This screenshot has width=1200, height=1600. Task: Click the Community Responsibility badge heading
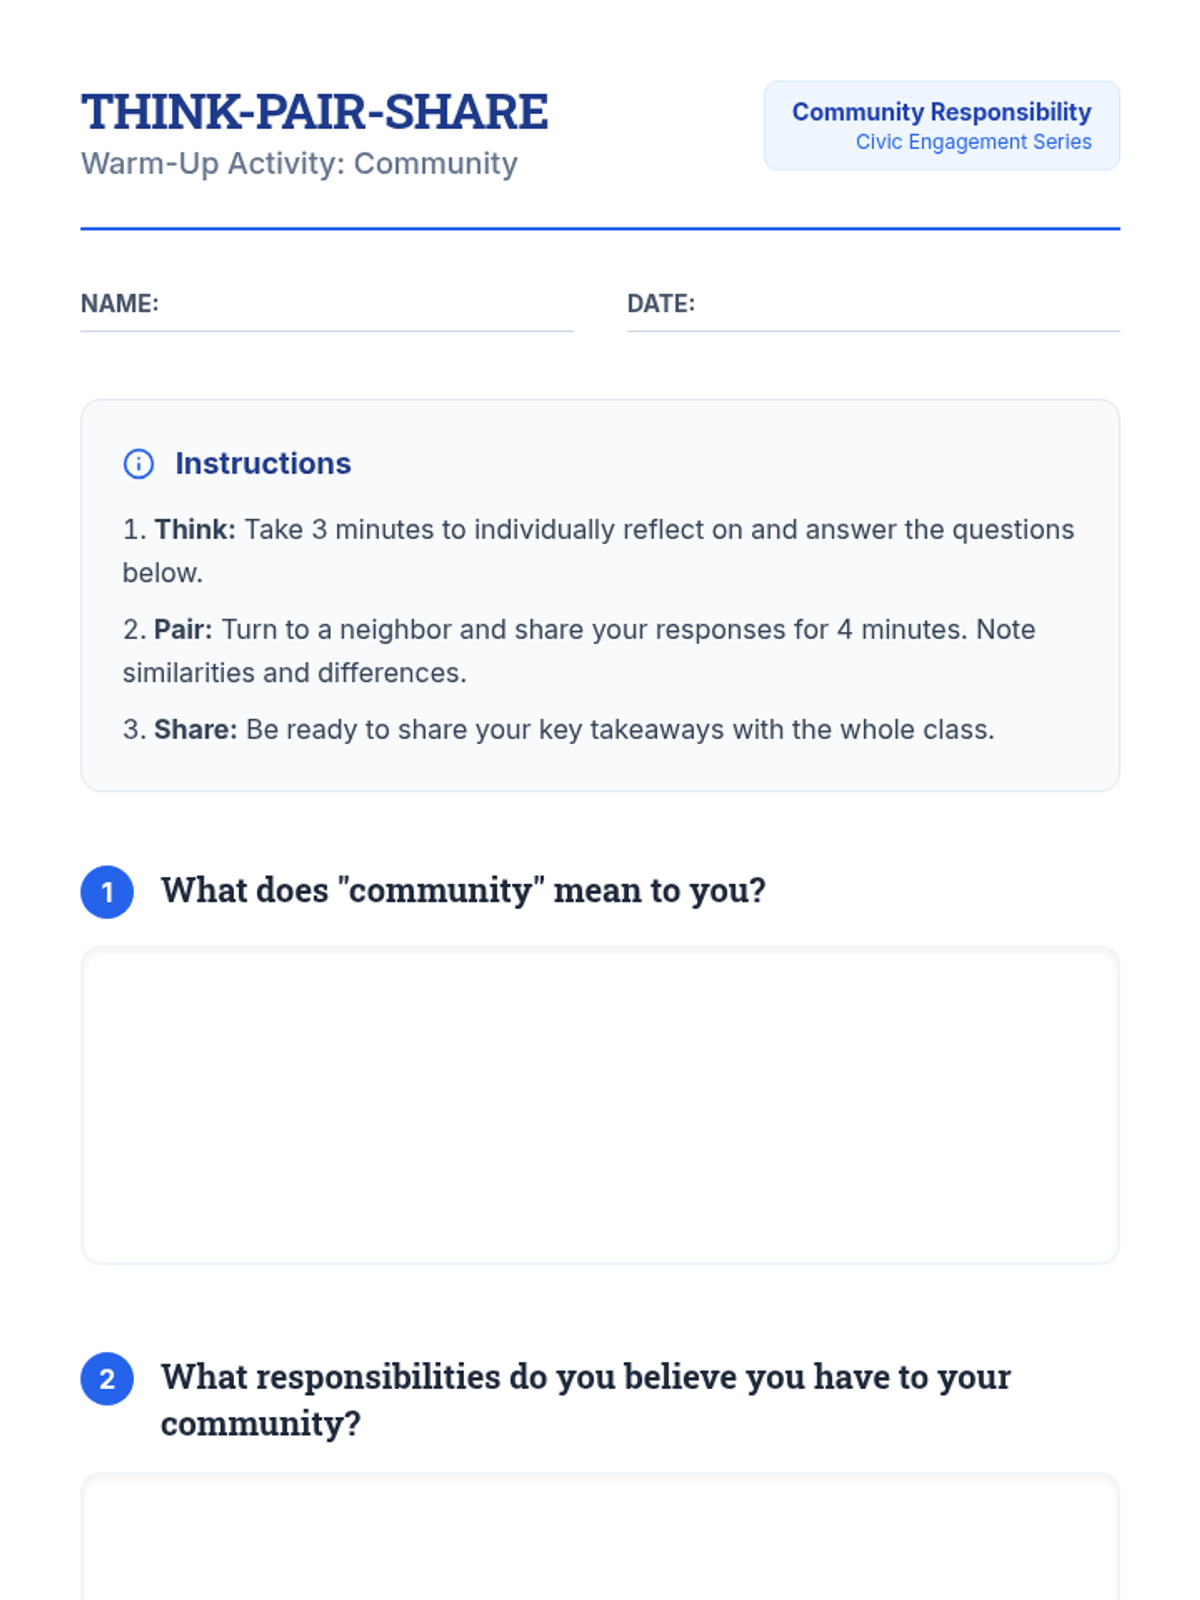tap(941, 112)
